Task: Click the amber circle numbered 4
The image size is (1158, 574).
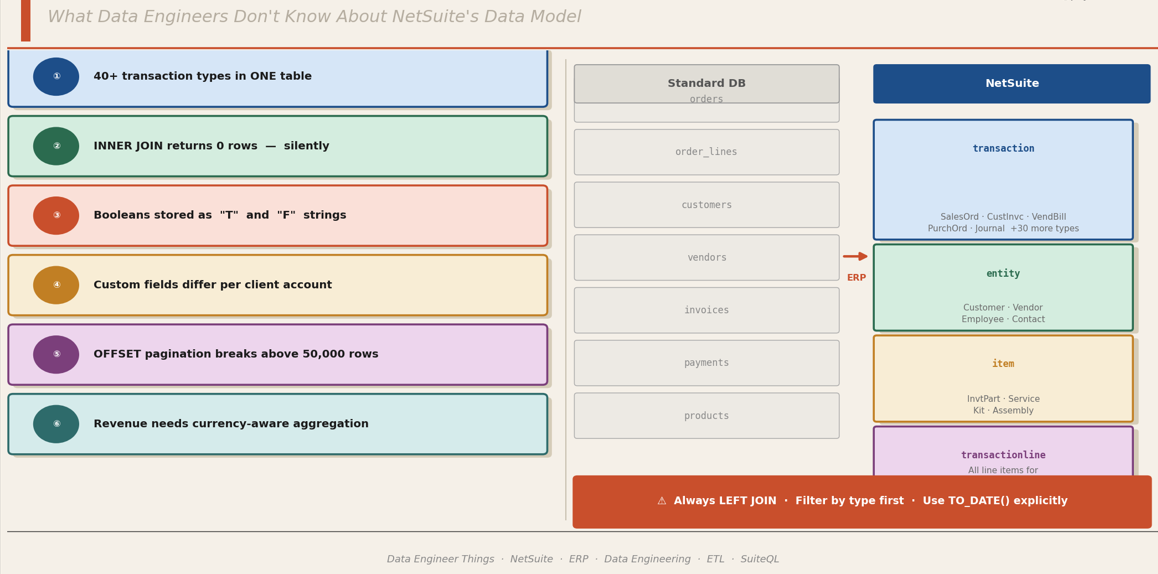Action: (56, 285)
